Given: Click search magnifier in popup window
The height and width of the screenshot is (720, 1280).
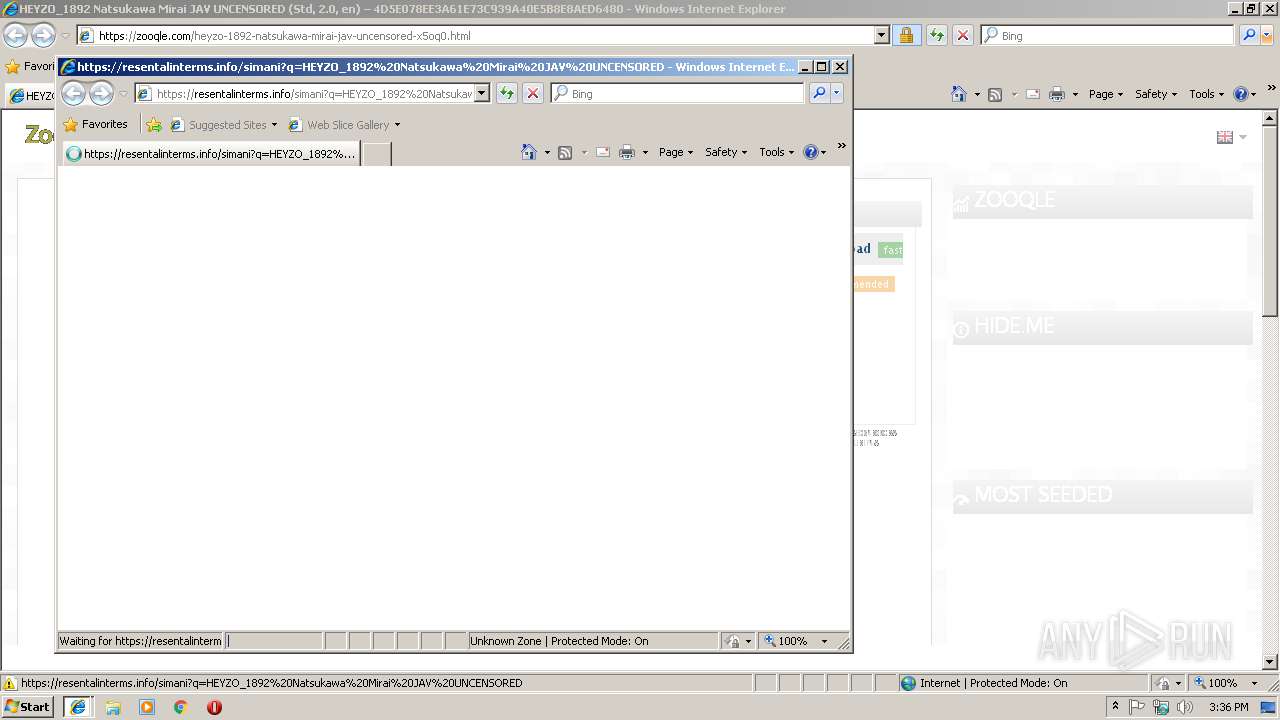Looking at the screenshot, I should point(819,93).
